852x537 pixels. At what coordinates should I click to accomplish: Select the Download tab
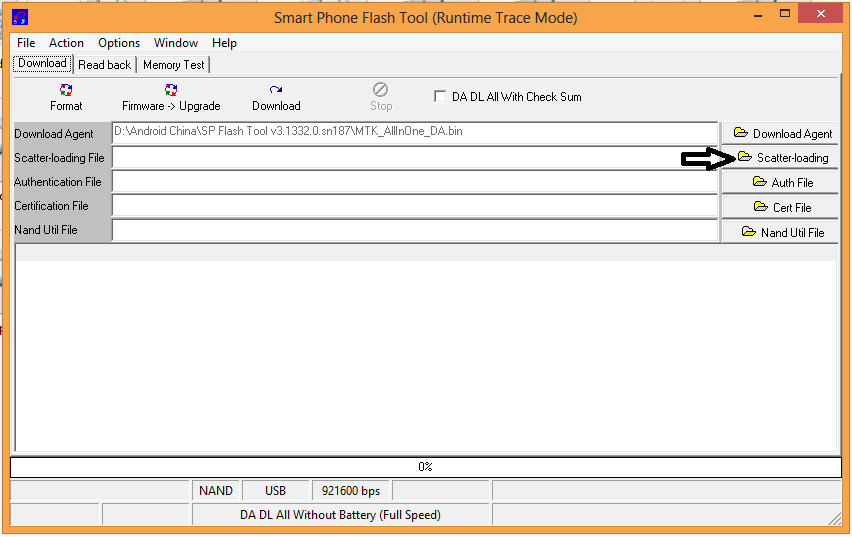42,63
